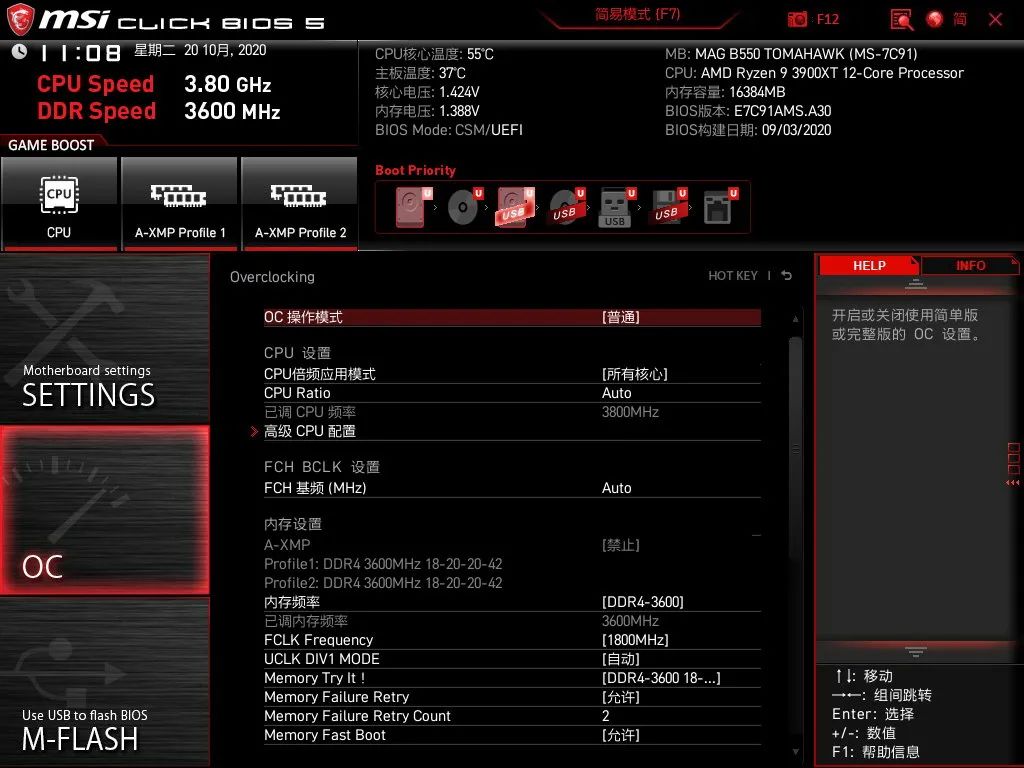The image size is (1024, 768).
Task: Select the CPU Game Boost icon
Action: 59,200
